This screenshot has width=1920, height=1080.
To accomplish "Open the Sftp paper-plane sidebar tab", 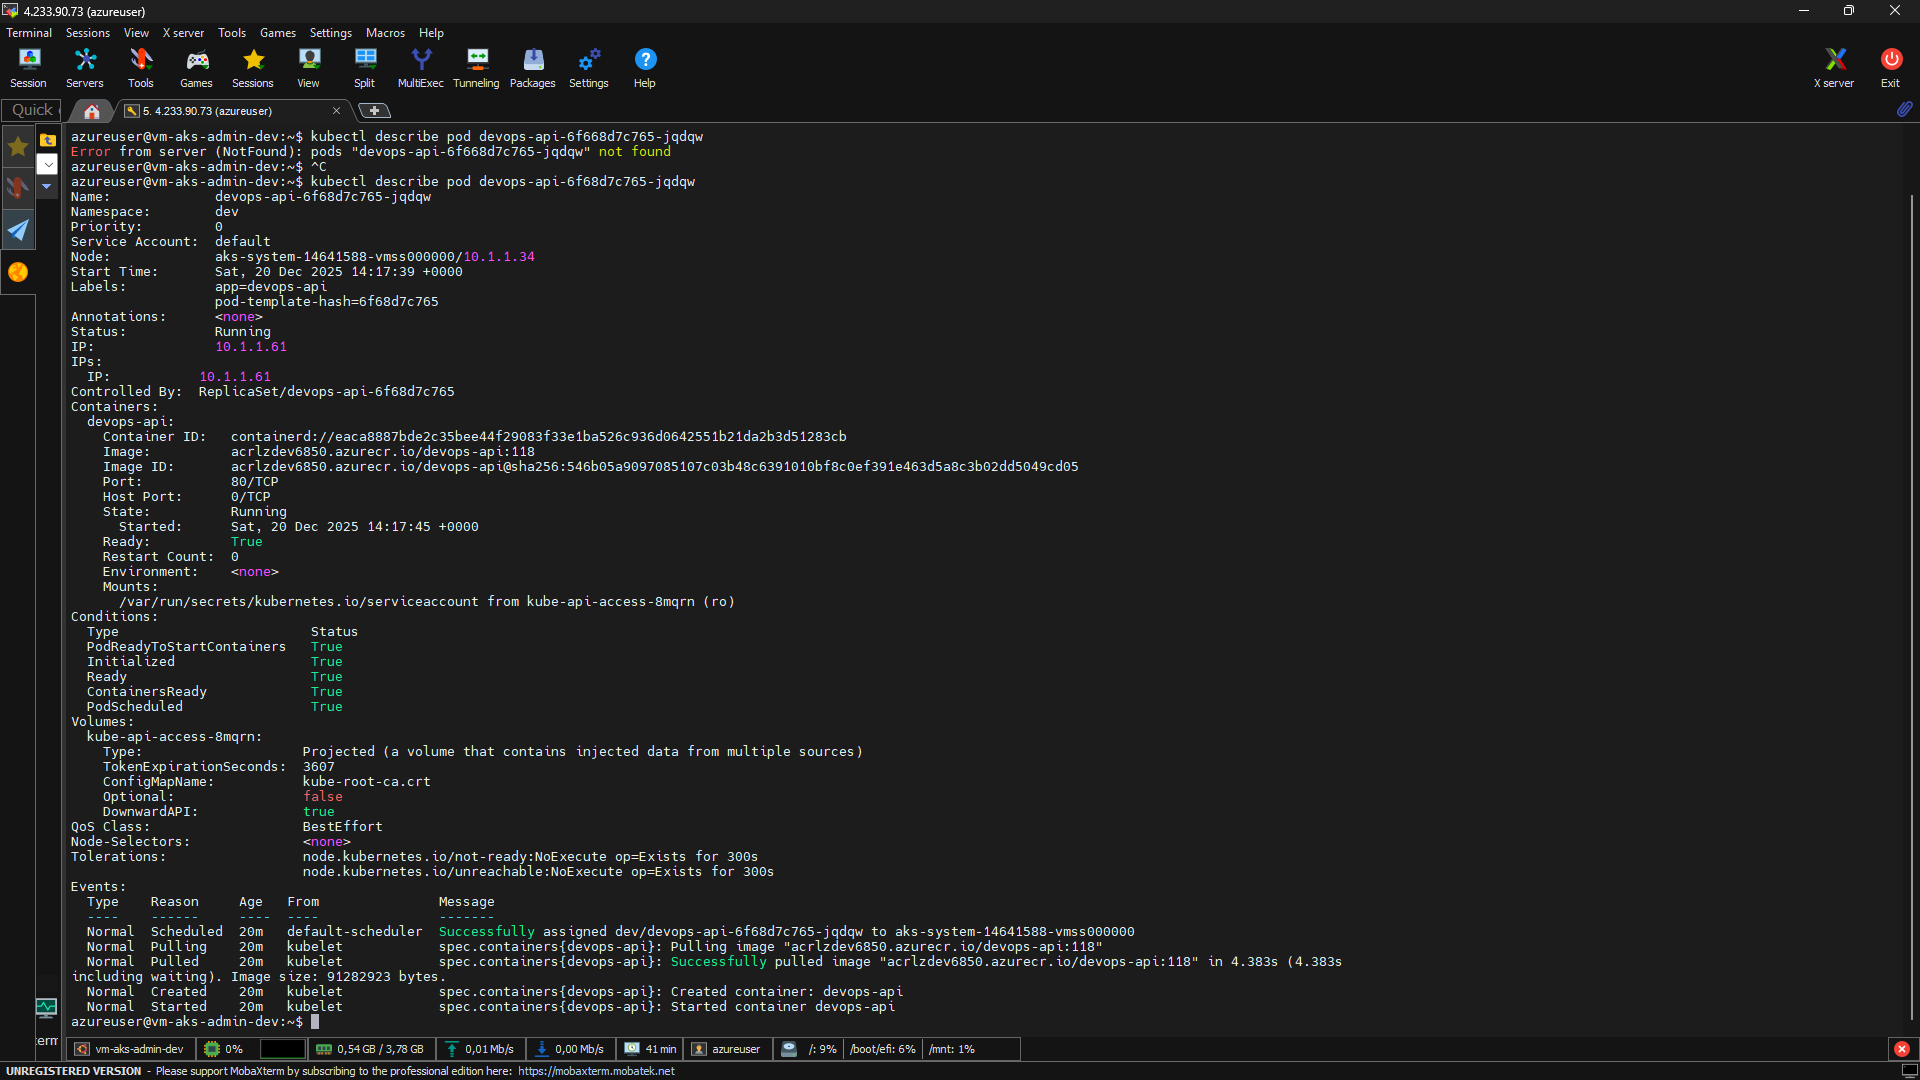I will [x=18, y=230].
